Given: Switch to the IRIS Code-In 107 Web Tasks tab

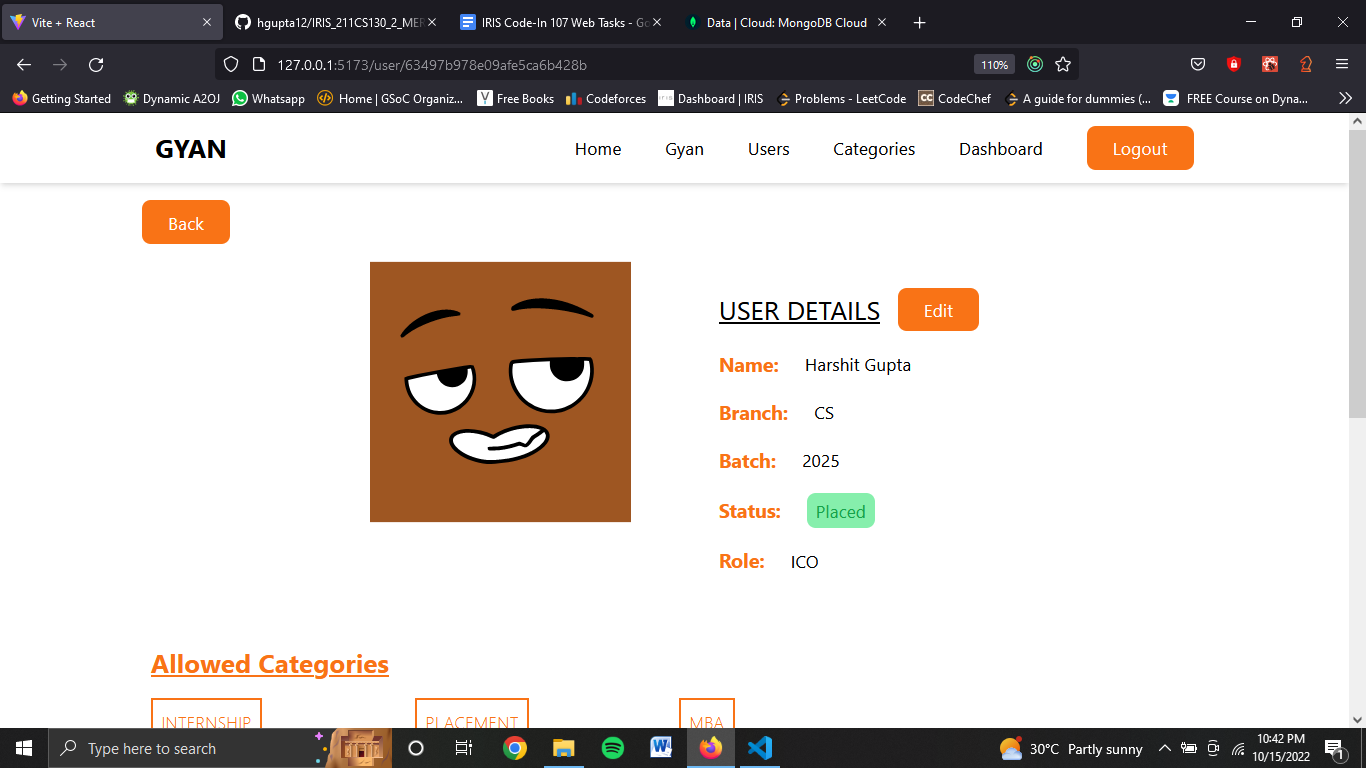Looking at the screenshot, I should click(x=560, y=22).
